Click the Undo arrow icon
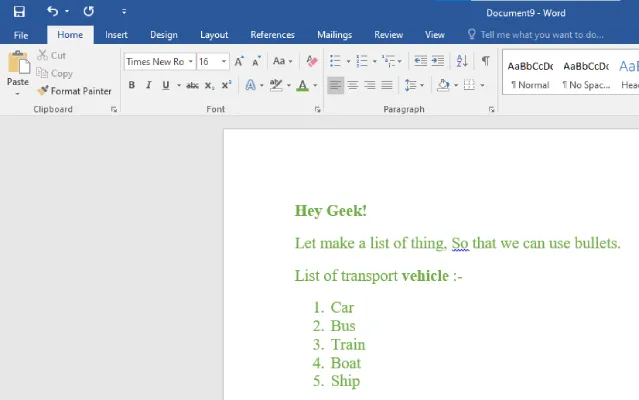Image resolution: width=639 pixels, height=400 pixels. pos(52,11)
